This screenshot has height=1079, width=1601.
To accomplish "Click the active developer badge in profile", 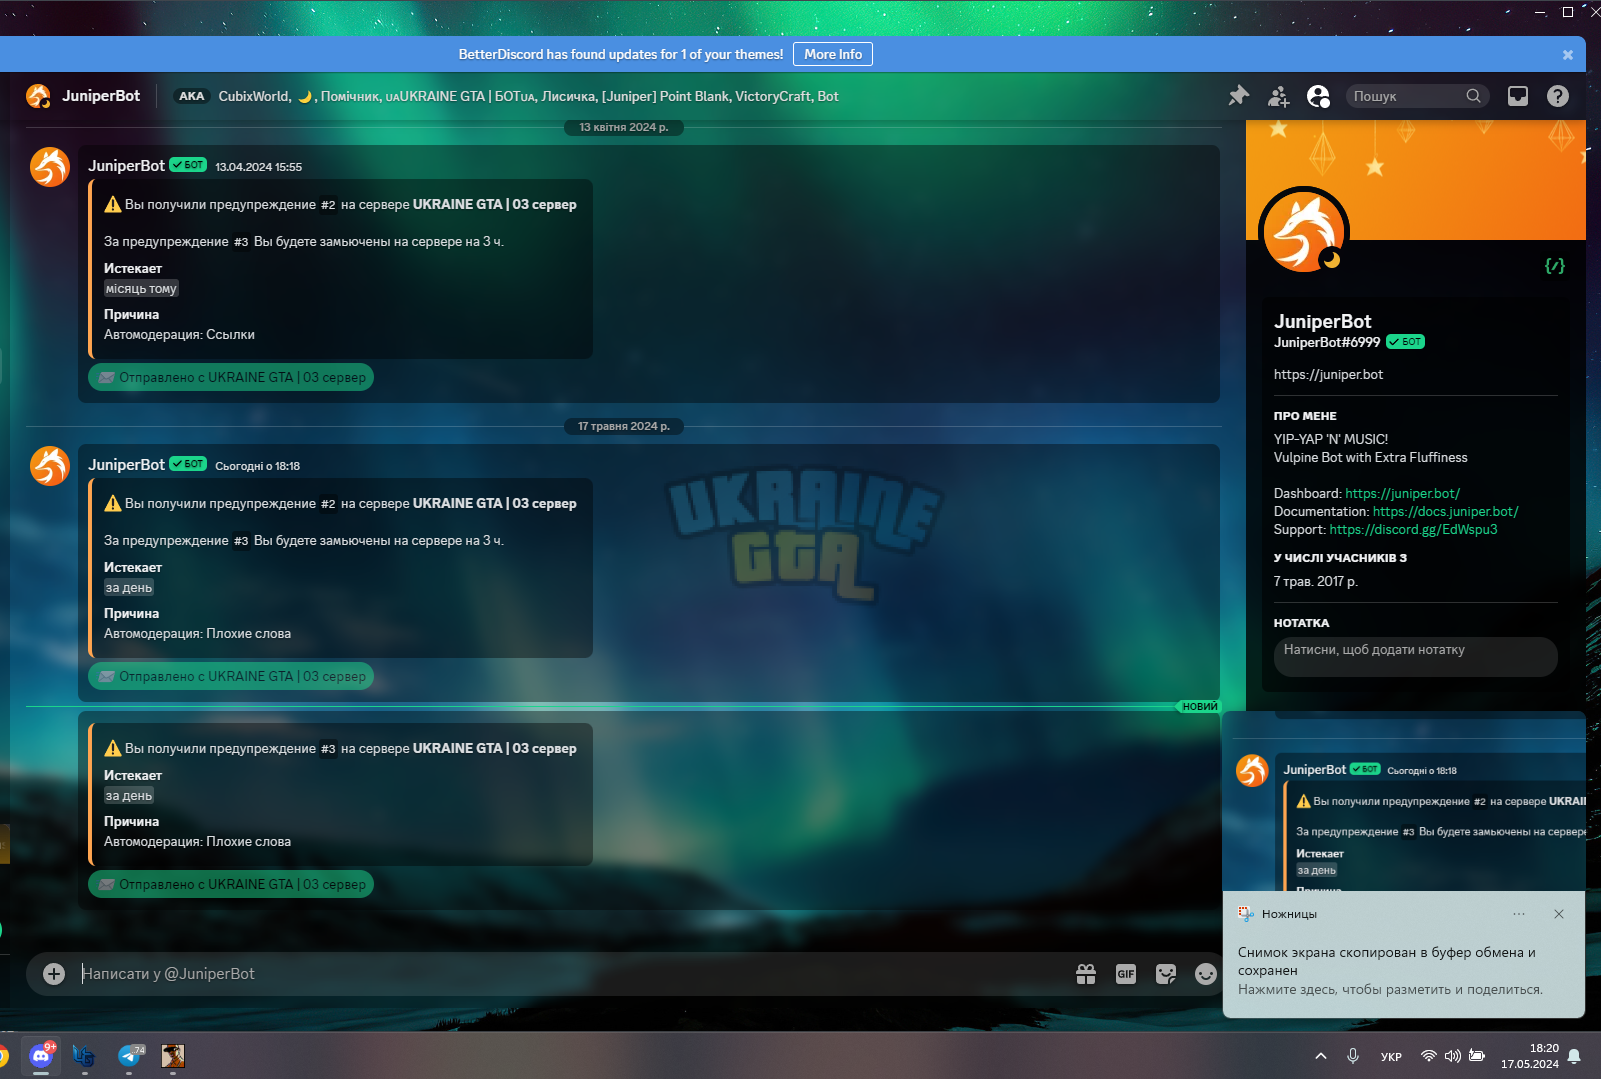I will 1555,266.
